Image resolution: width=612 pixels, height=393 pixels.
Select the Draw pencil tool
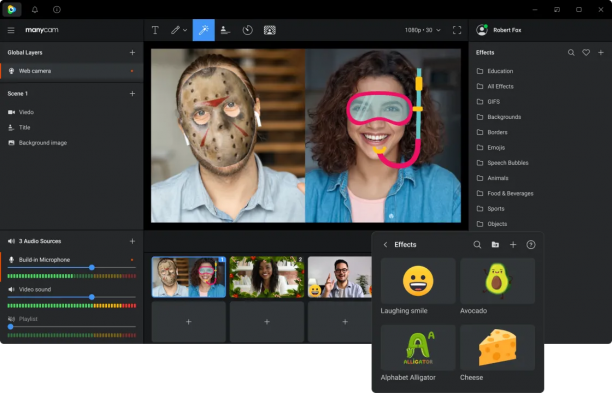point(175,30)
